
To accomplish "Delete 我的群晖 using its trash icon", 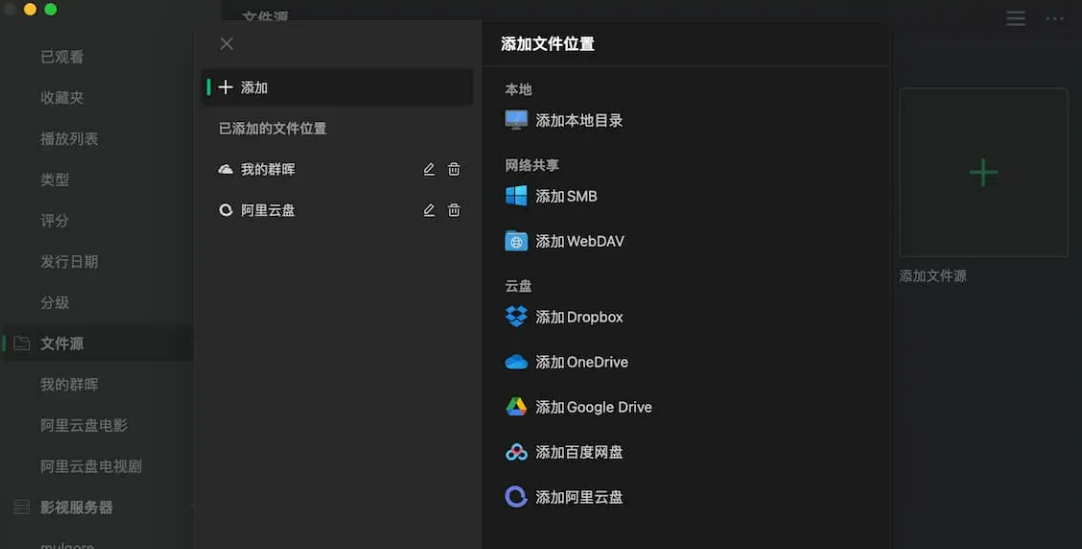I will pos(454,169).
